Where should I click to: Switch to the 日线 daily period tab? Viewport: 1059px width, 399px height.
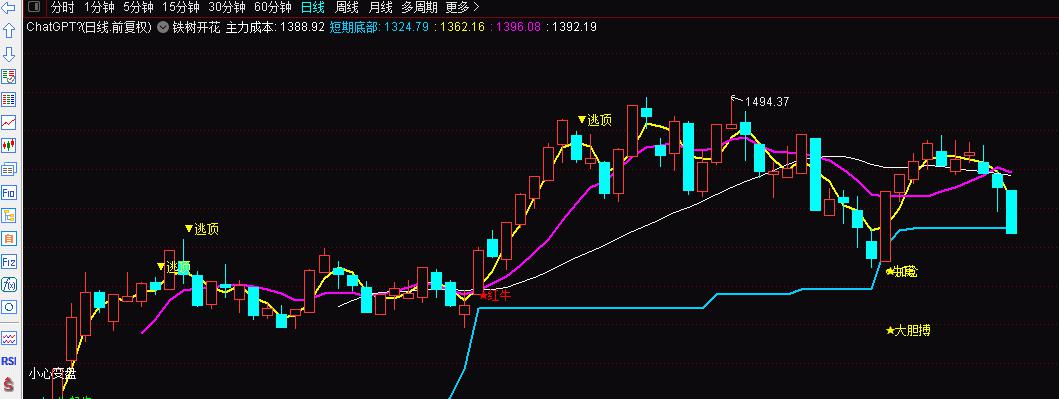click(x=313, y=7)
